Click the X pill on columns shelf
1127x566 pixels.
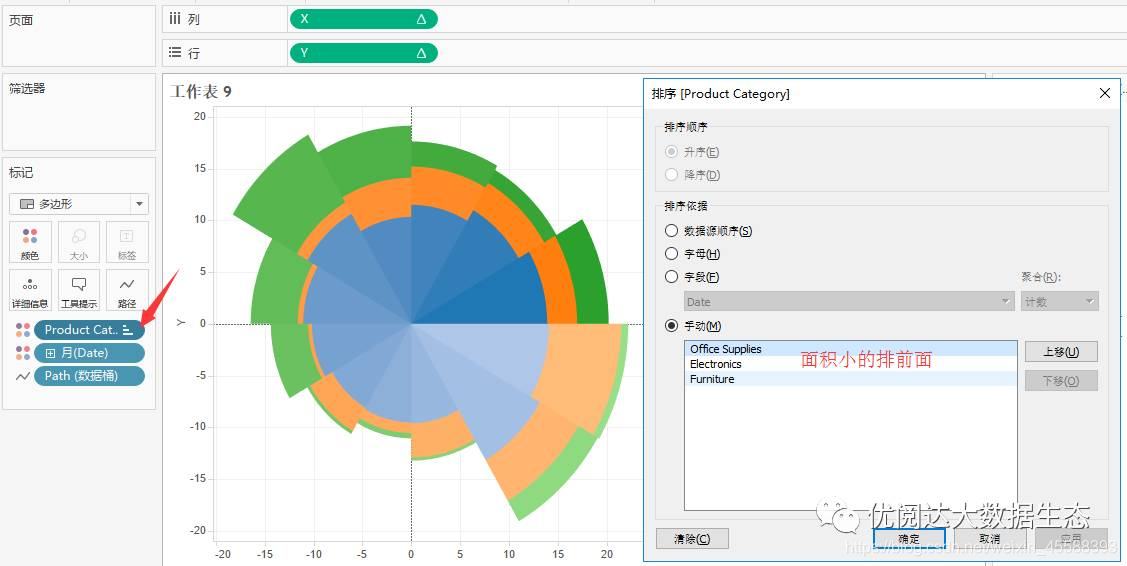pyautogui.click(x=364, y=19)
